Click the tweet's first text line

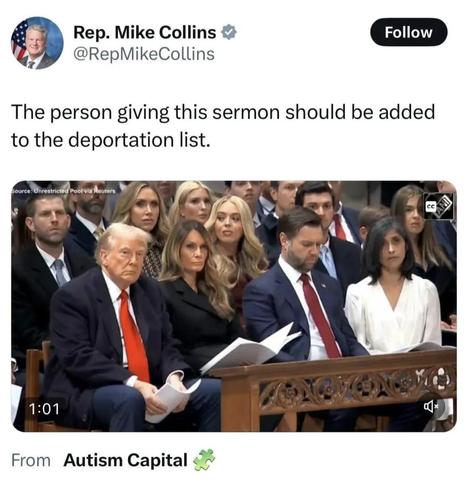pos(223,113)
